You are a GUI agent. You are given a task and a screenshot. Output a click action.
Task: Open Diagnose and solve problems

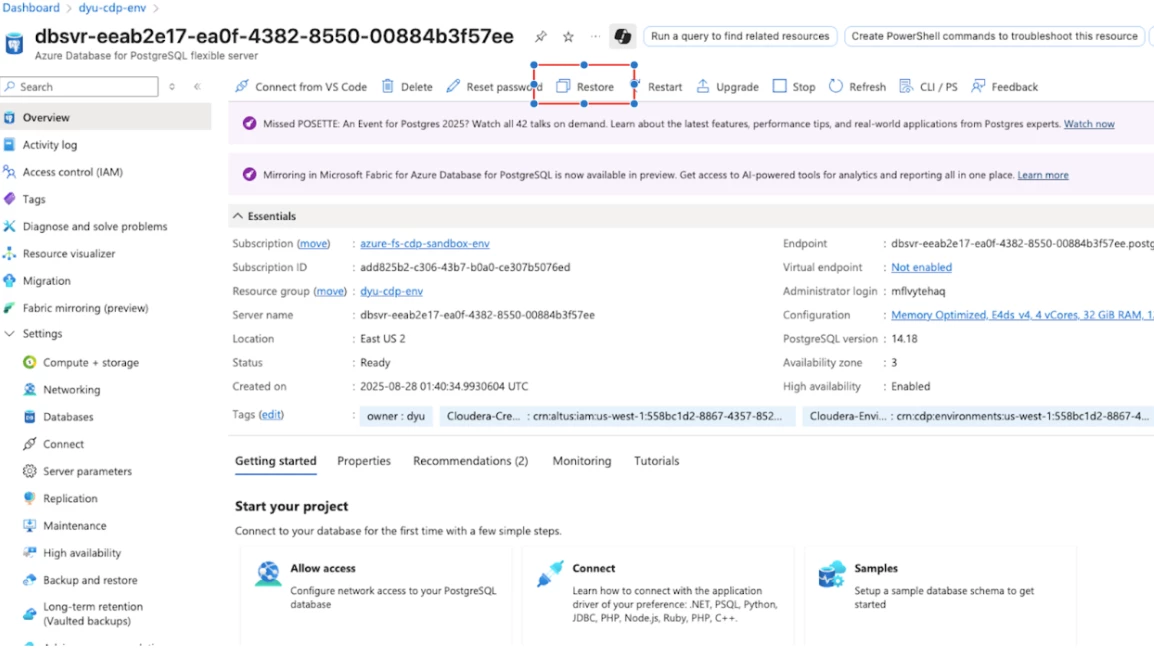click(95, 227)
